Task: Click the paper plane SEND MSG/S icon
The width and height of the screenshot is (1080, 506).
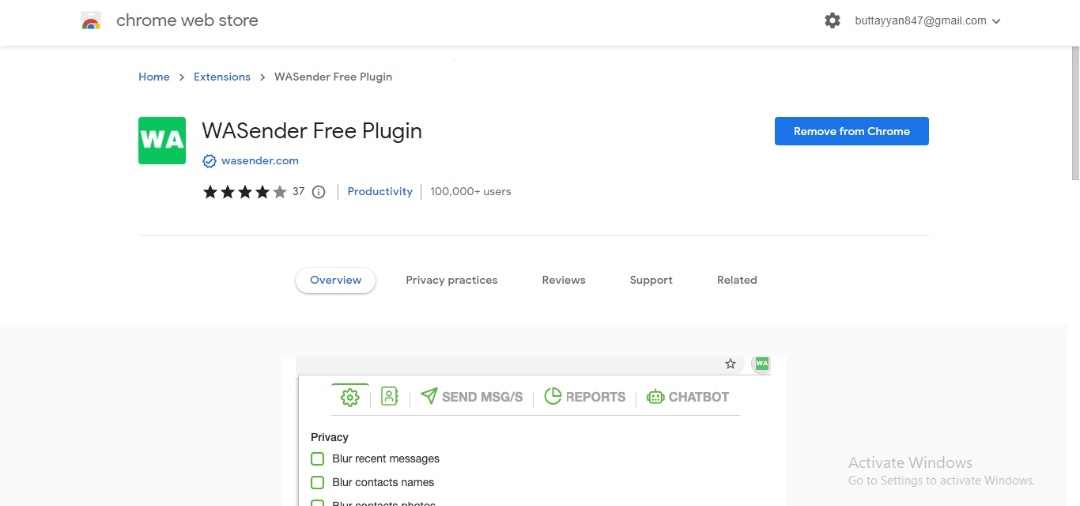Action: point(429,396)
